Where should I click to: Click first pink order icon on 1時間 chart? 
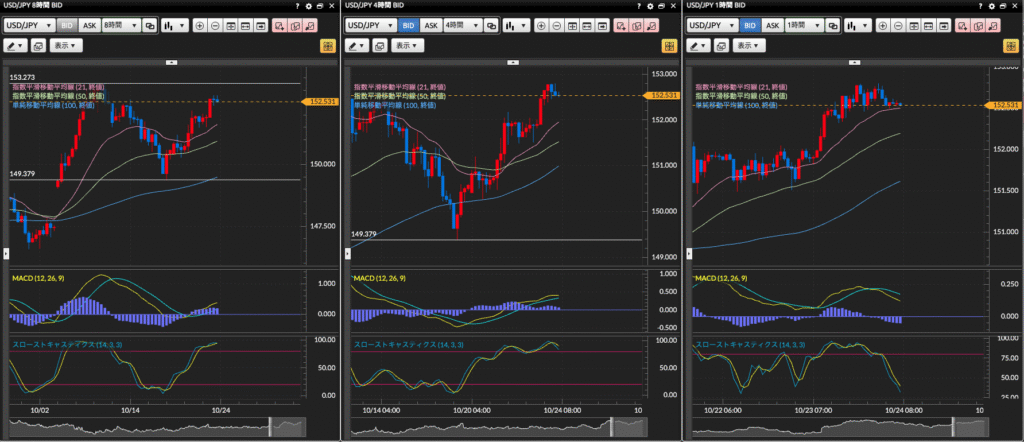962,26
